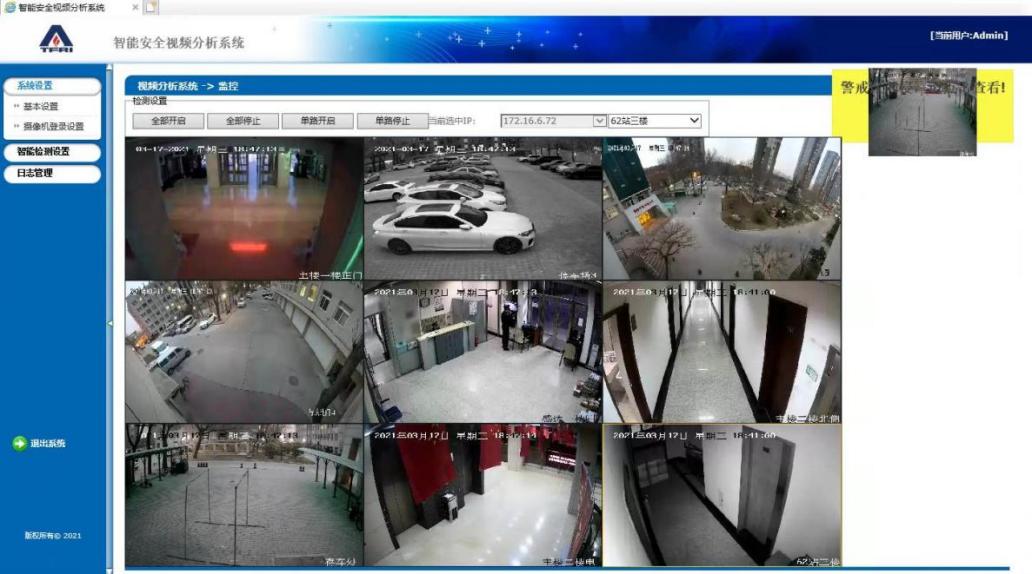
Task: Click the 全部停止 button
Action: point(241,121)
